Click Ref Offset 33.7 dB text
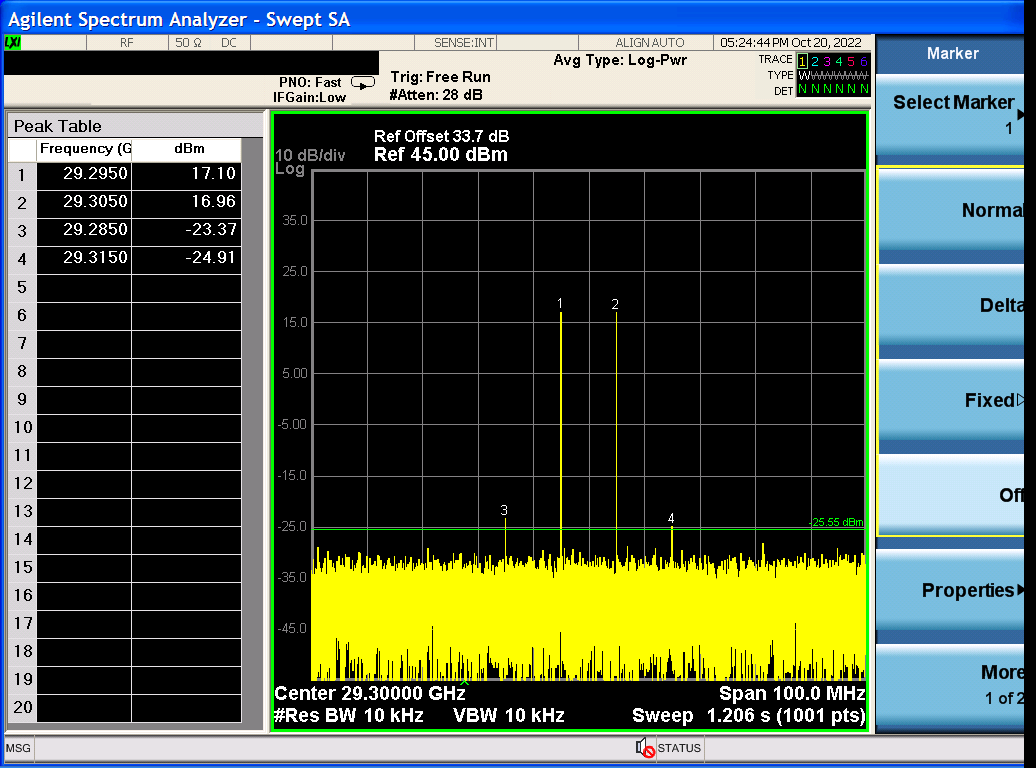 441,136
